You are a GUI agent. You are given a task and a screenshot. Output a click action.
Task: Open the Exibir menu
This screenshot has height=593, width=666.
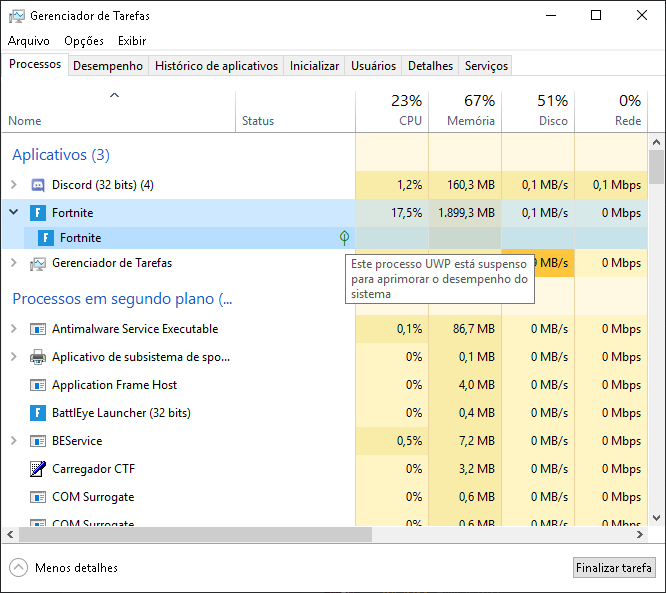pos(132,41)
